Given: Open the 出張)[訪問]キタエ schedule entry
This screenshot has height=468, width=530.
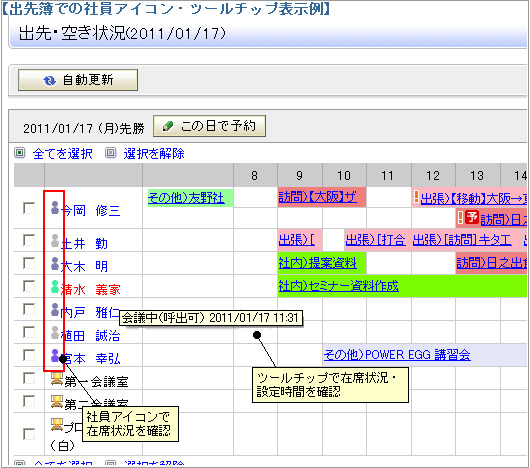Looking at the screenshot, I should [462, 240].
